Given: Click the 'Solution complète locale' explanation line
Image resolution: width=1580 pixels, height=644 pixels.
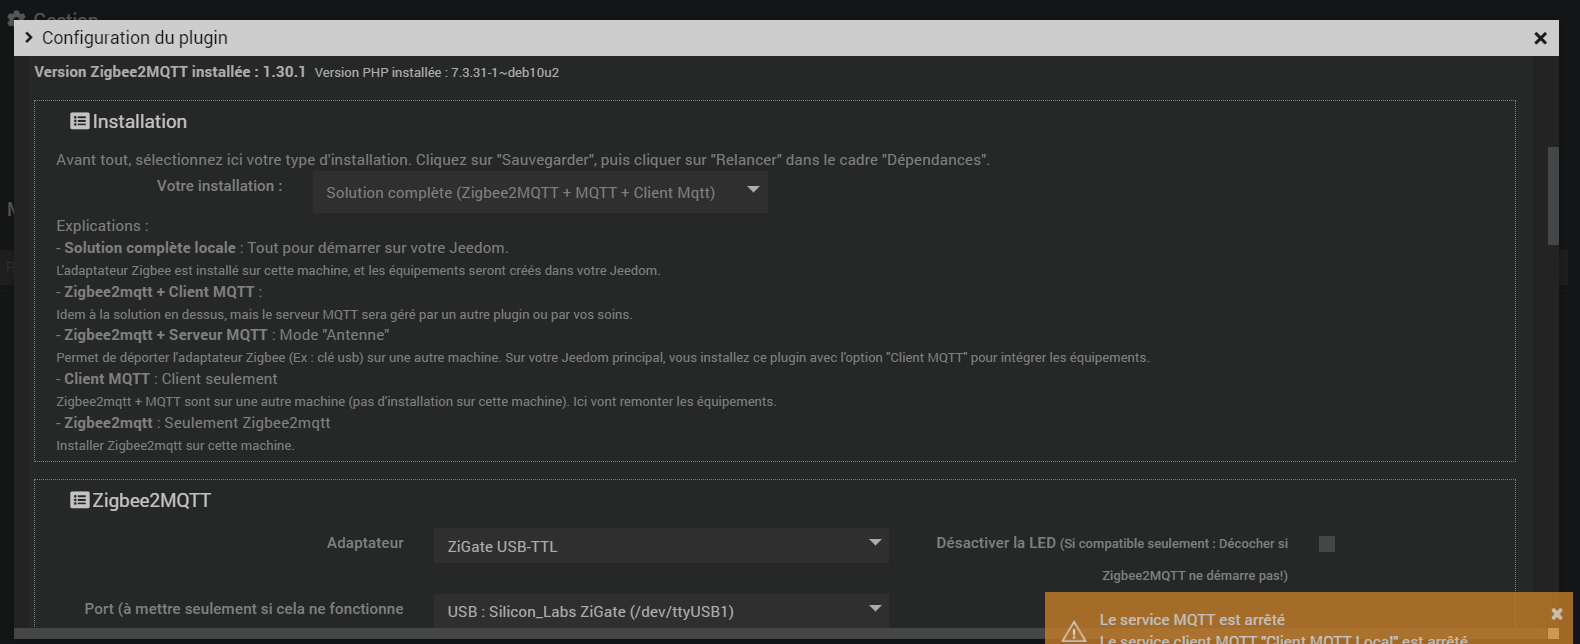Looking at the screenshot, I should click(x=282, y=248).
